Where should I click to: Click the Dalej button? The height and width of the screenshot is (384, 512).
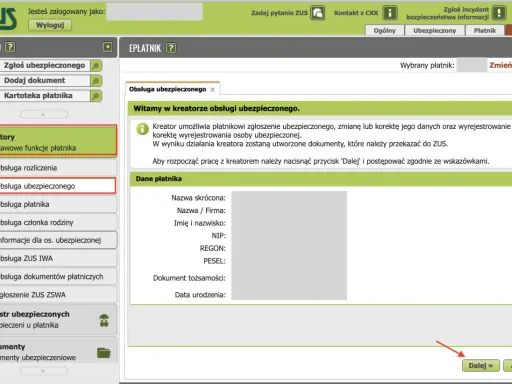tap(481, 365)
